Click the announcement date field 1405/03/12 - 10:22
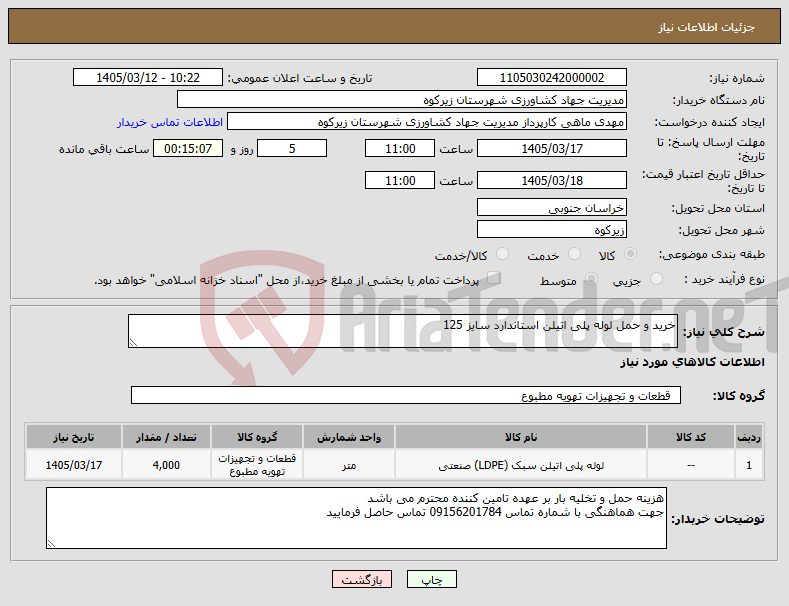 148,78
